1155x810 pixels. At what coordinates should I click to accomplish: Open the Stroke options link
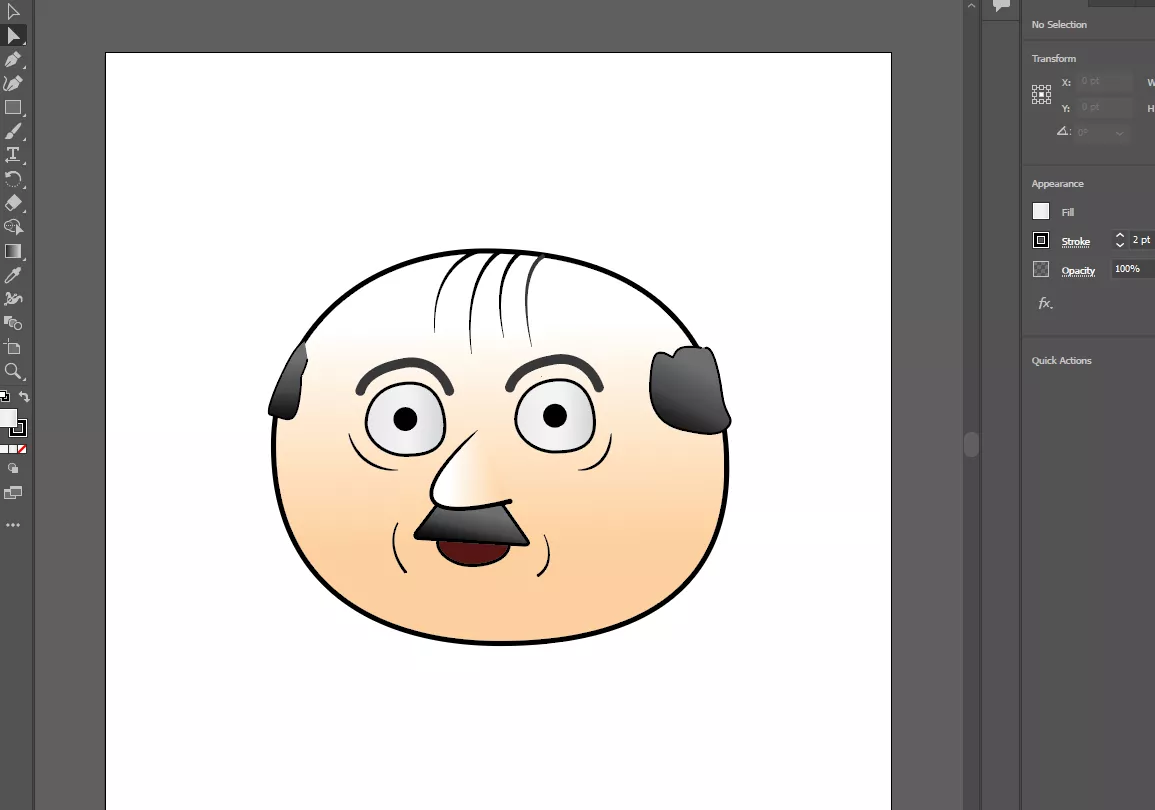(x=1075, y=242)
